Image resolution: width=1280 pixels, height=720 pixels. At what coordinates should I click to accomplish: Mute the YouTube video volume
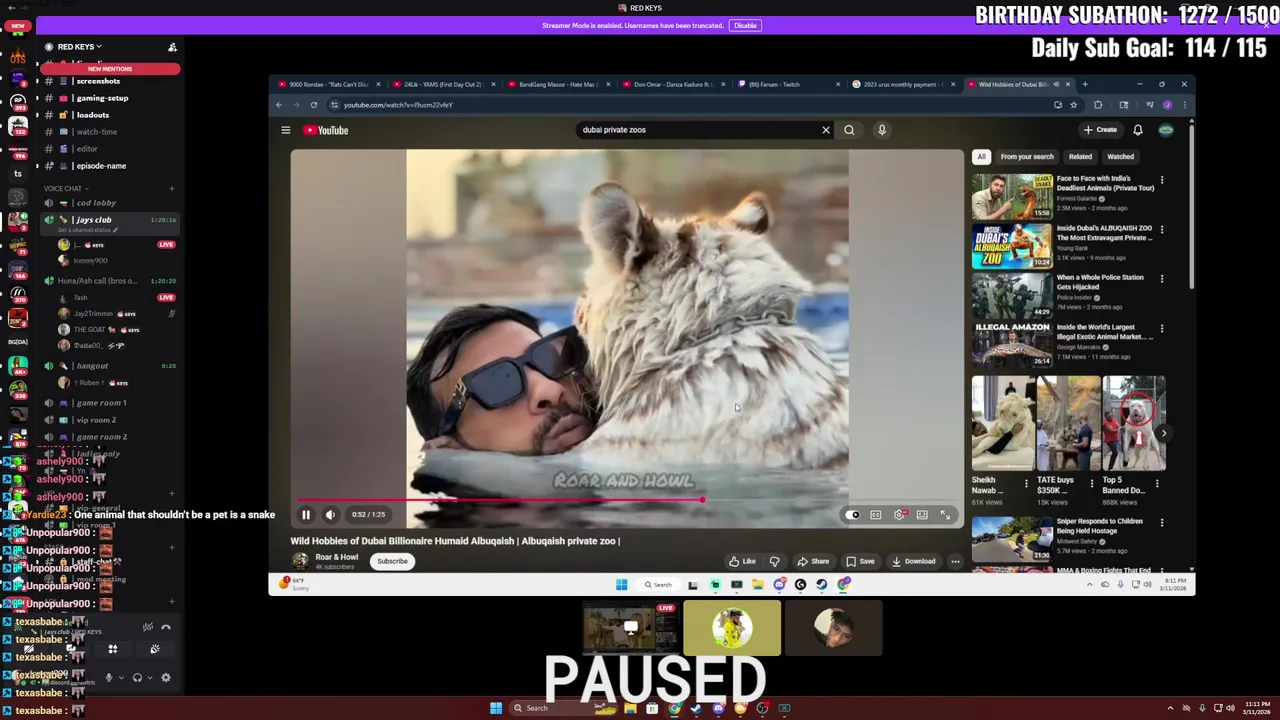click(330, 515)
